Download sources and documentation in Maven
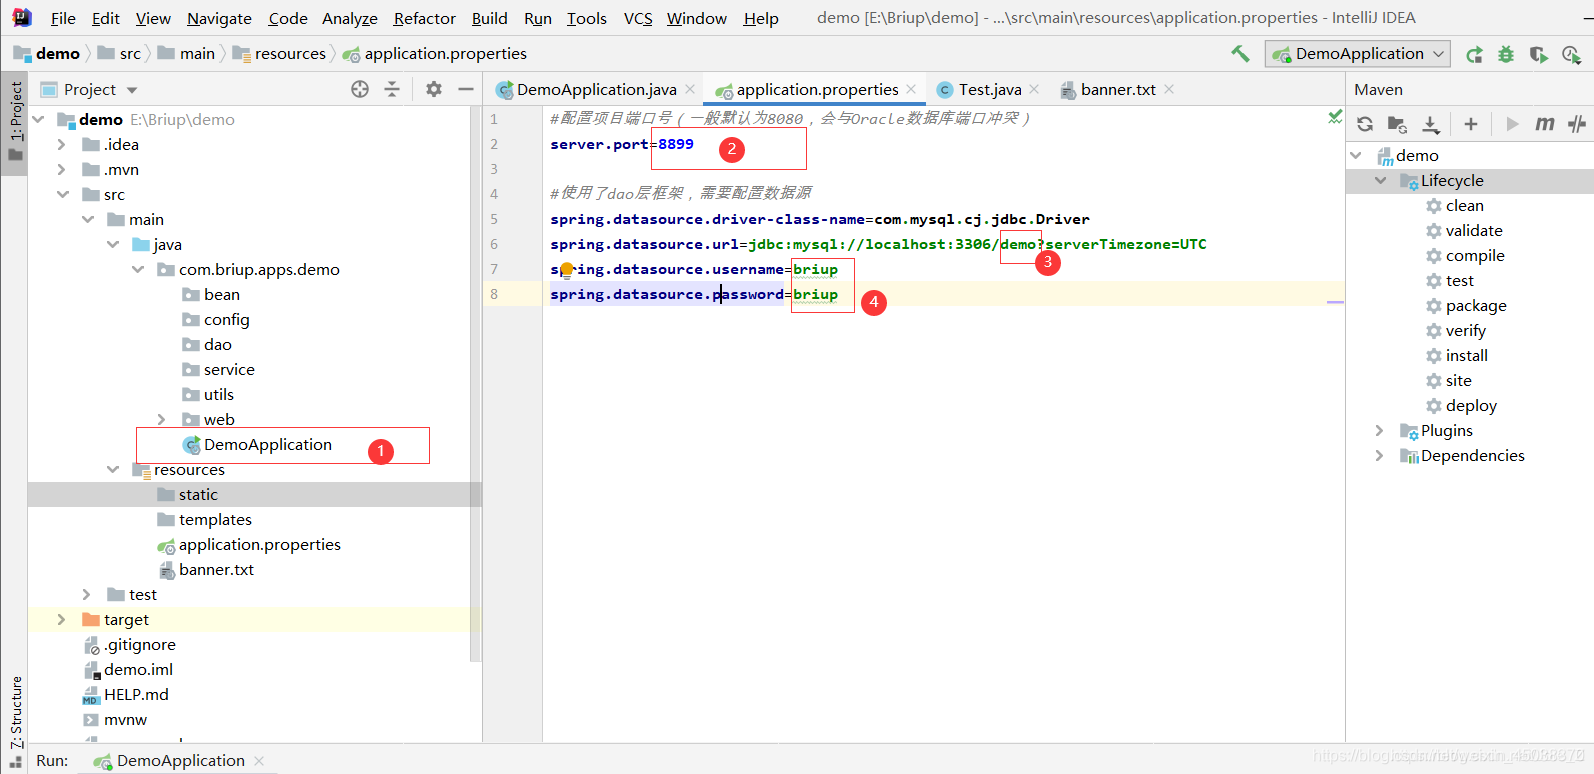Viewport: 1594px width, 774px height. tap(1431, 124)
